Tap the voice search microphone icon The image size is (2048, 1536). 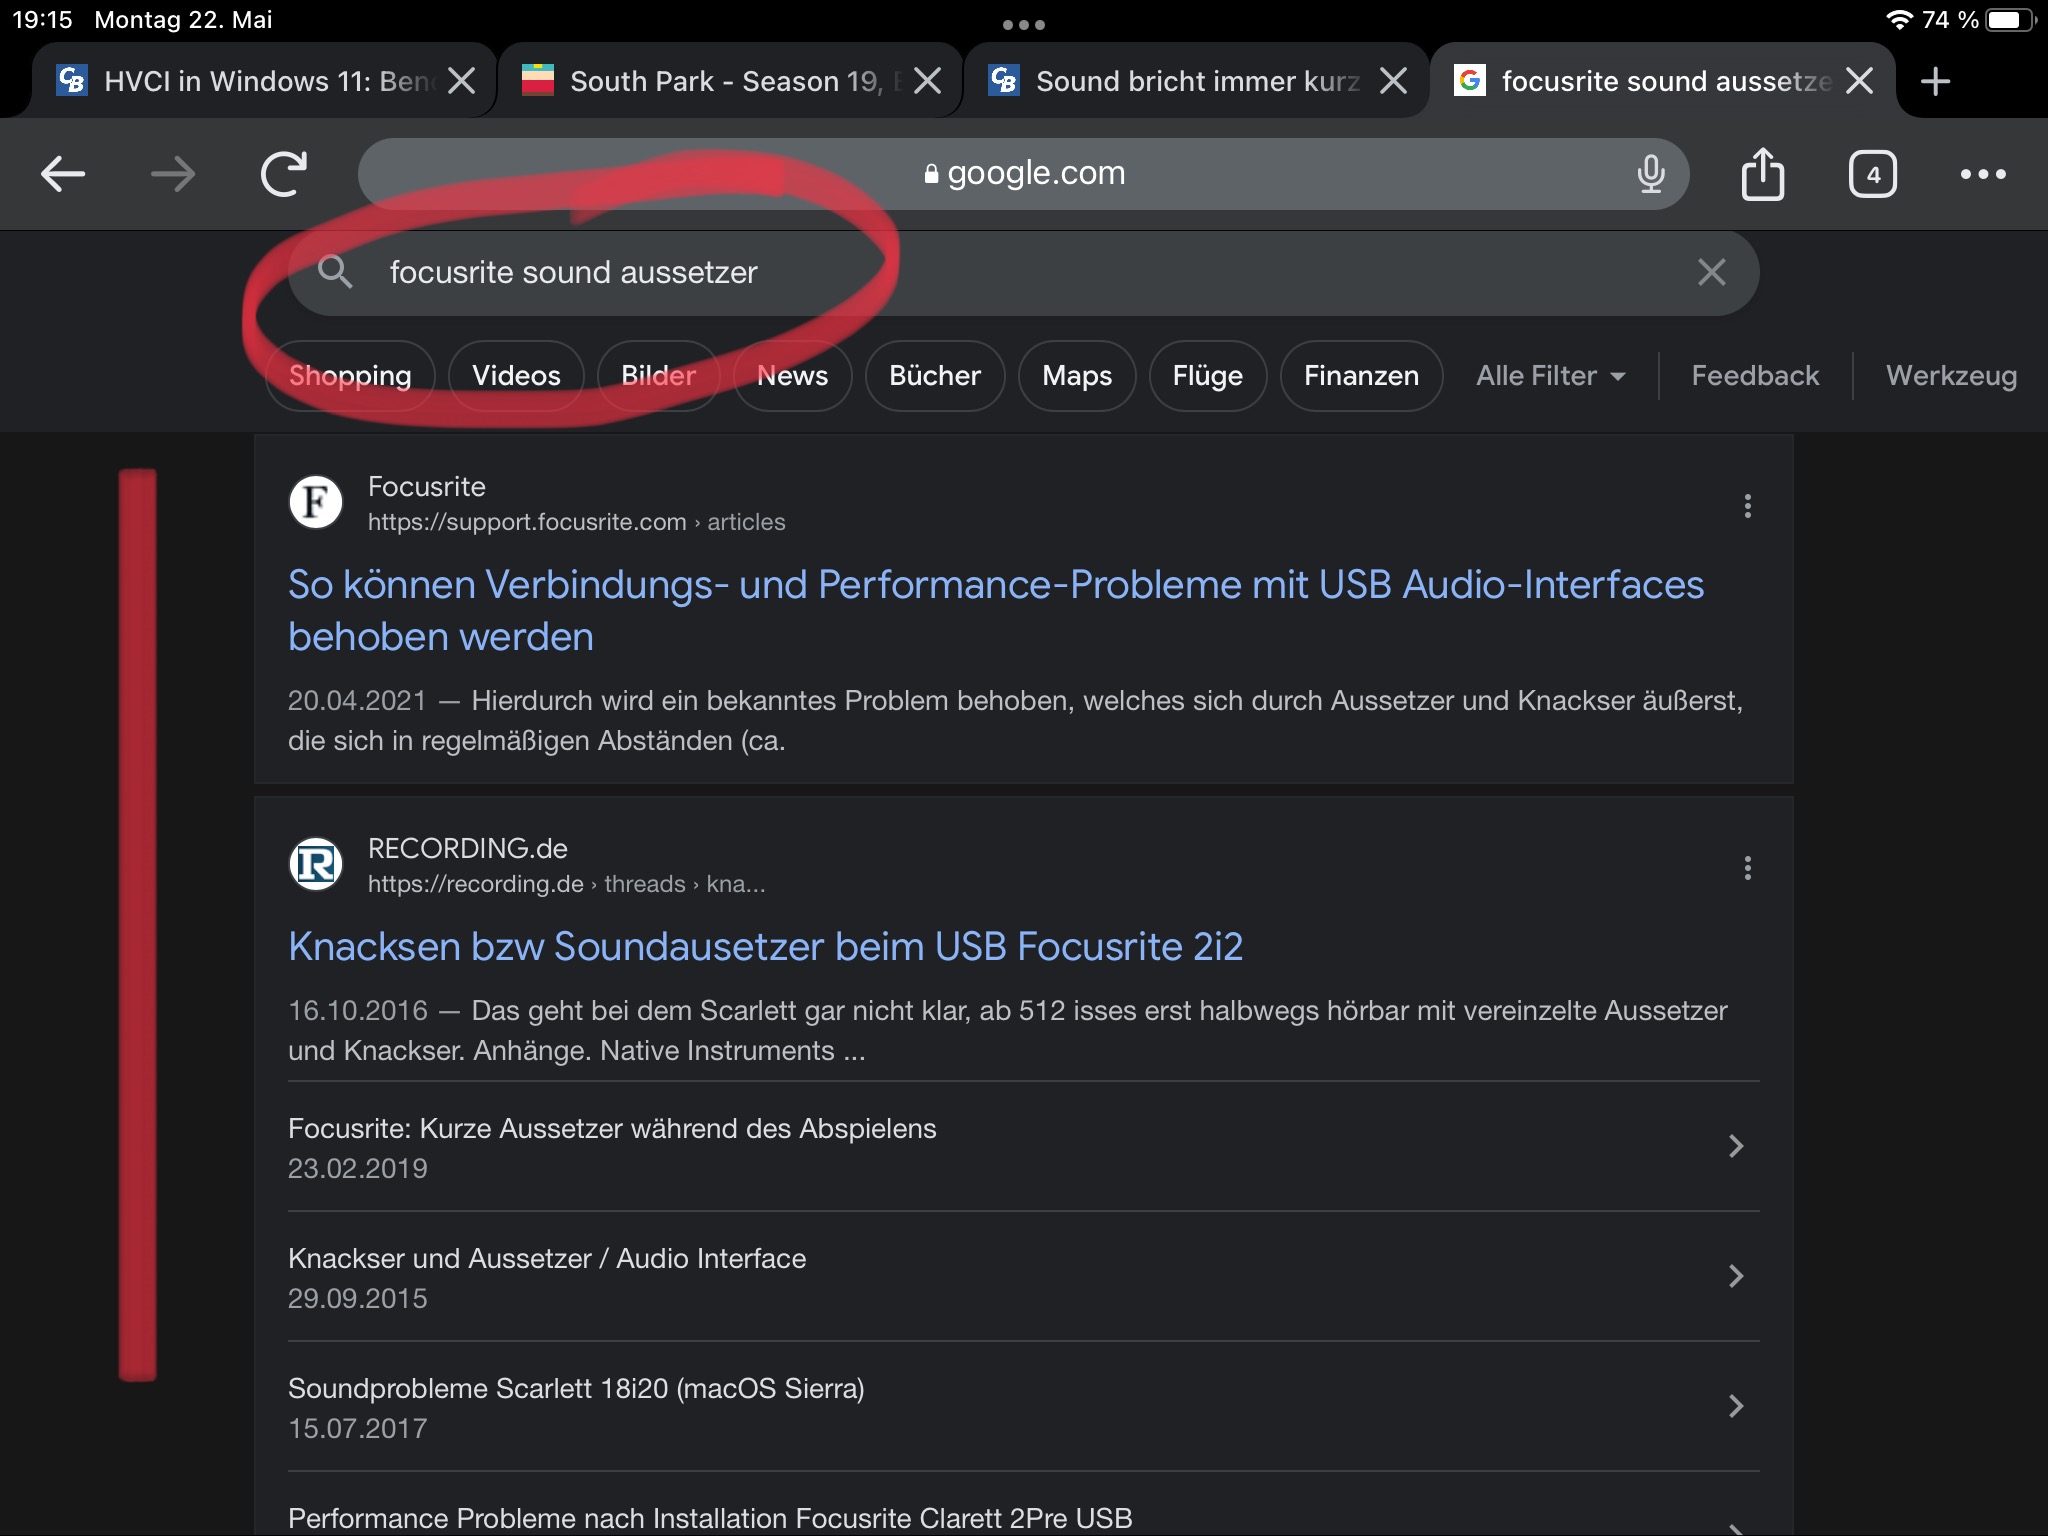tap(1650, 174)
